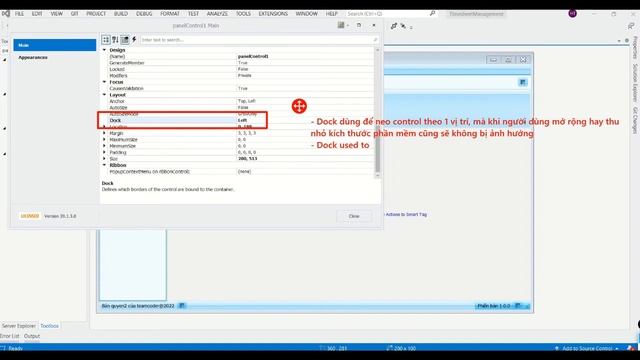Click the first designer toolbar icon right of dialog
640x360 pixels.
393,26
